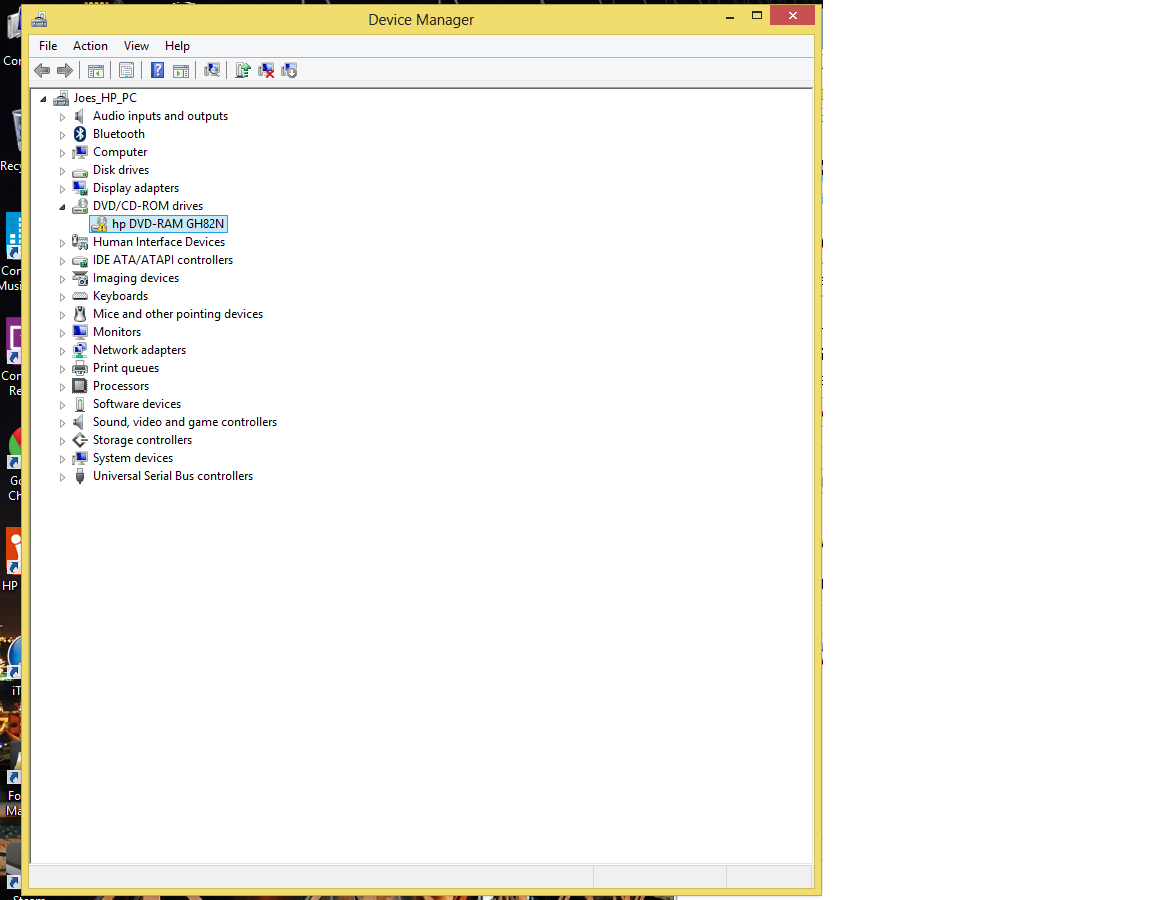
Task: Select the hp DVD-RAM GH82N device
Action: pyautogui.click(x=158, y=223)
